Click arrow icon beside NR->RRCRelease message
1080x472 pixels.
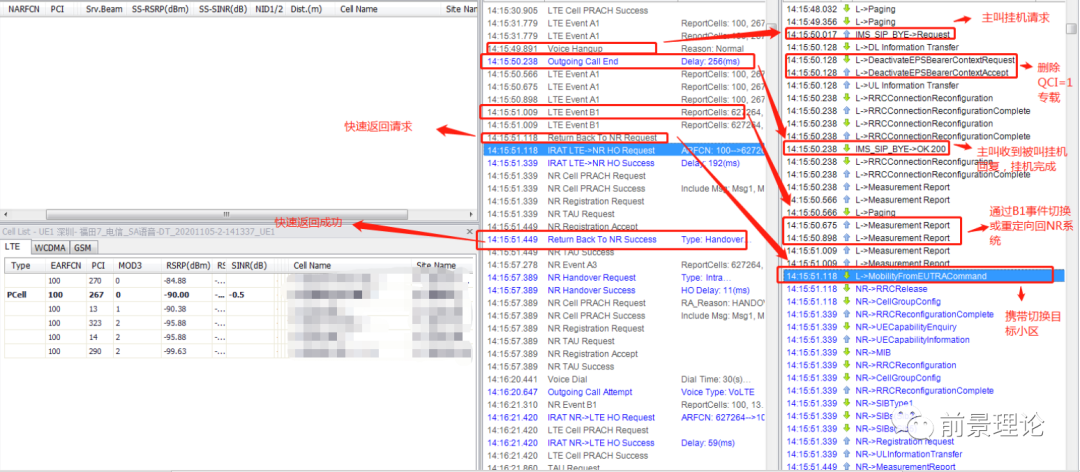coord(847,288)
